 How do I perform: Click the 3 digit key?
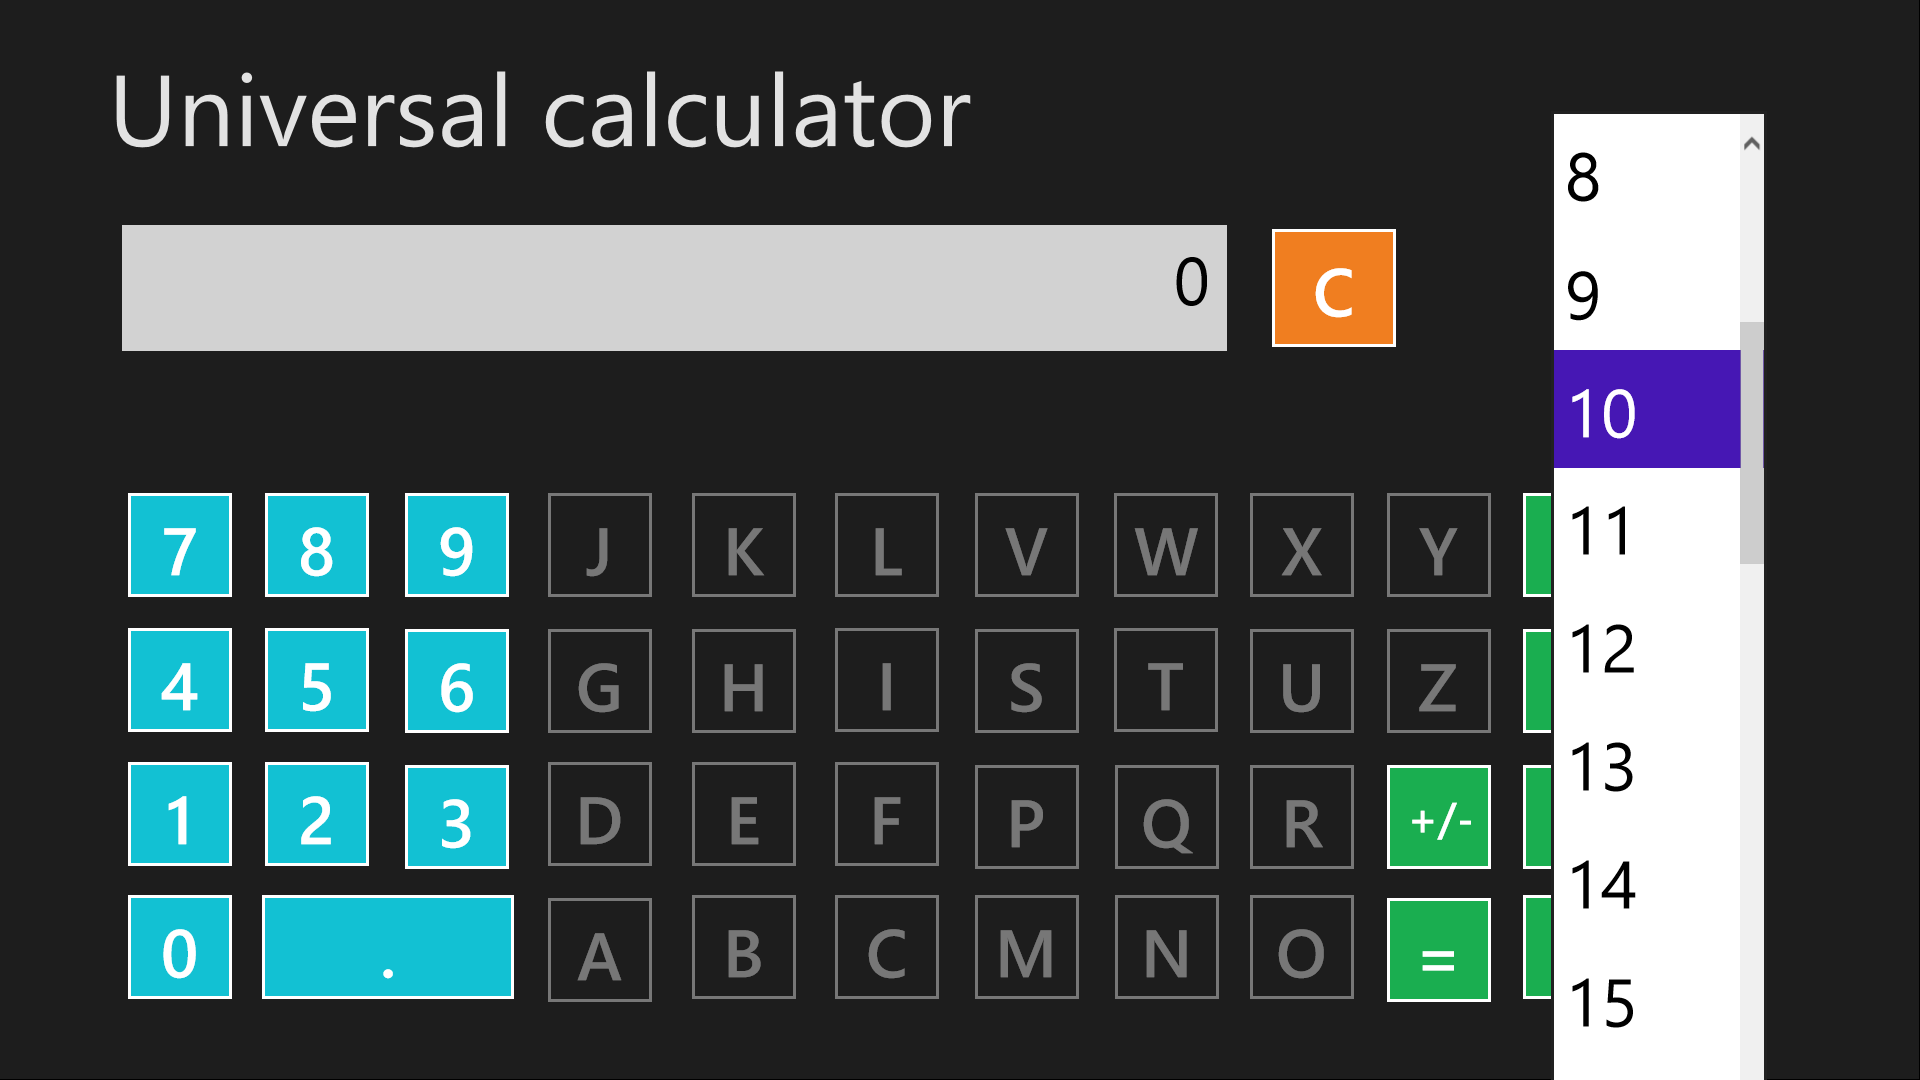(x=456, y=817)
